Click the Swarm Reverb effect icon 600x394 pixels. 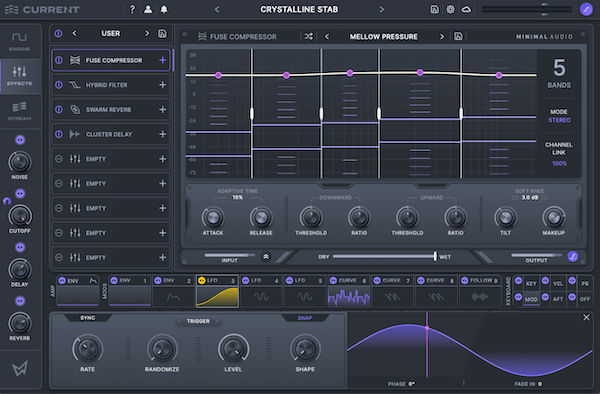click(75, 109)
